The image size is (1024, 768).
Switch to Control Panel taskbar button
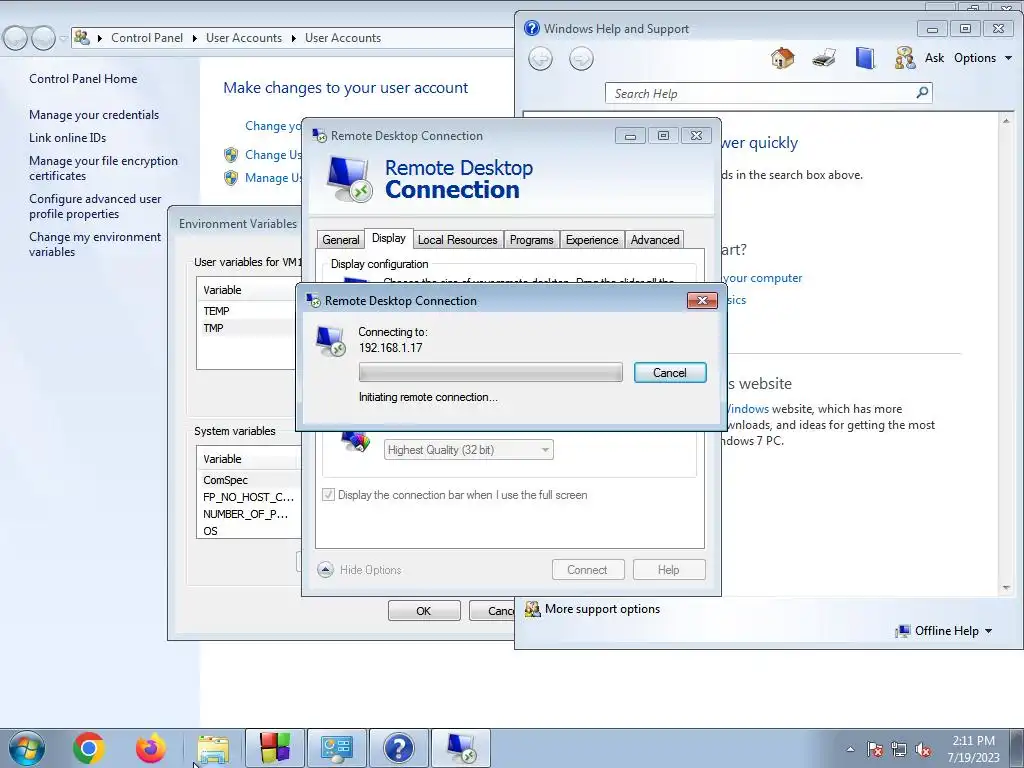pos(337,748)
